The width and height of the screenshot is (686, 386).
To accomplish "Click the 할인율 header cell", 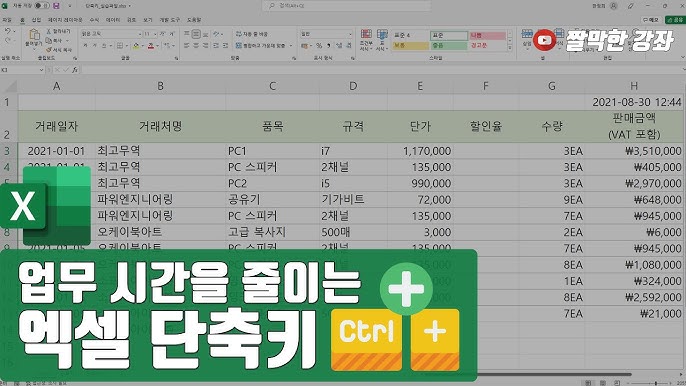I will tap(486, 126).
